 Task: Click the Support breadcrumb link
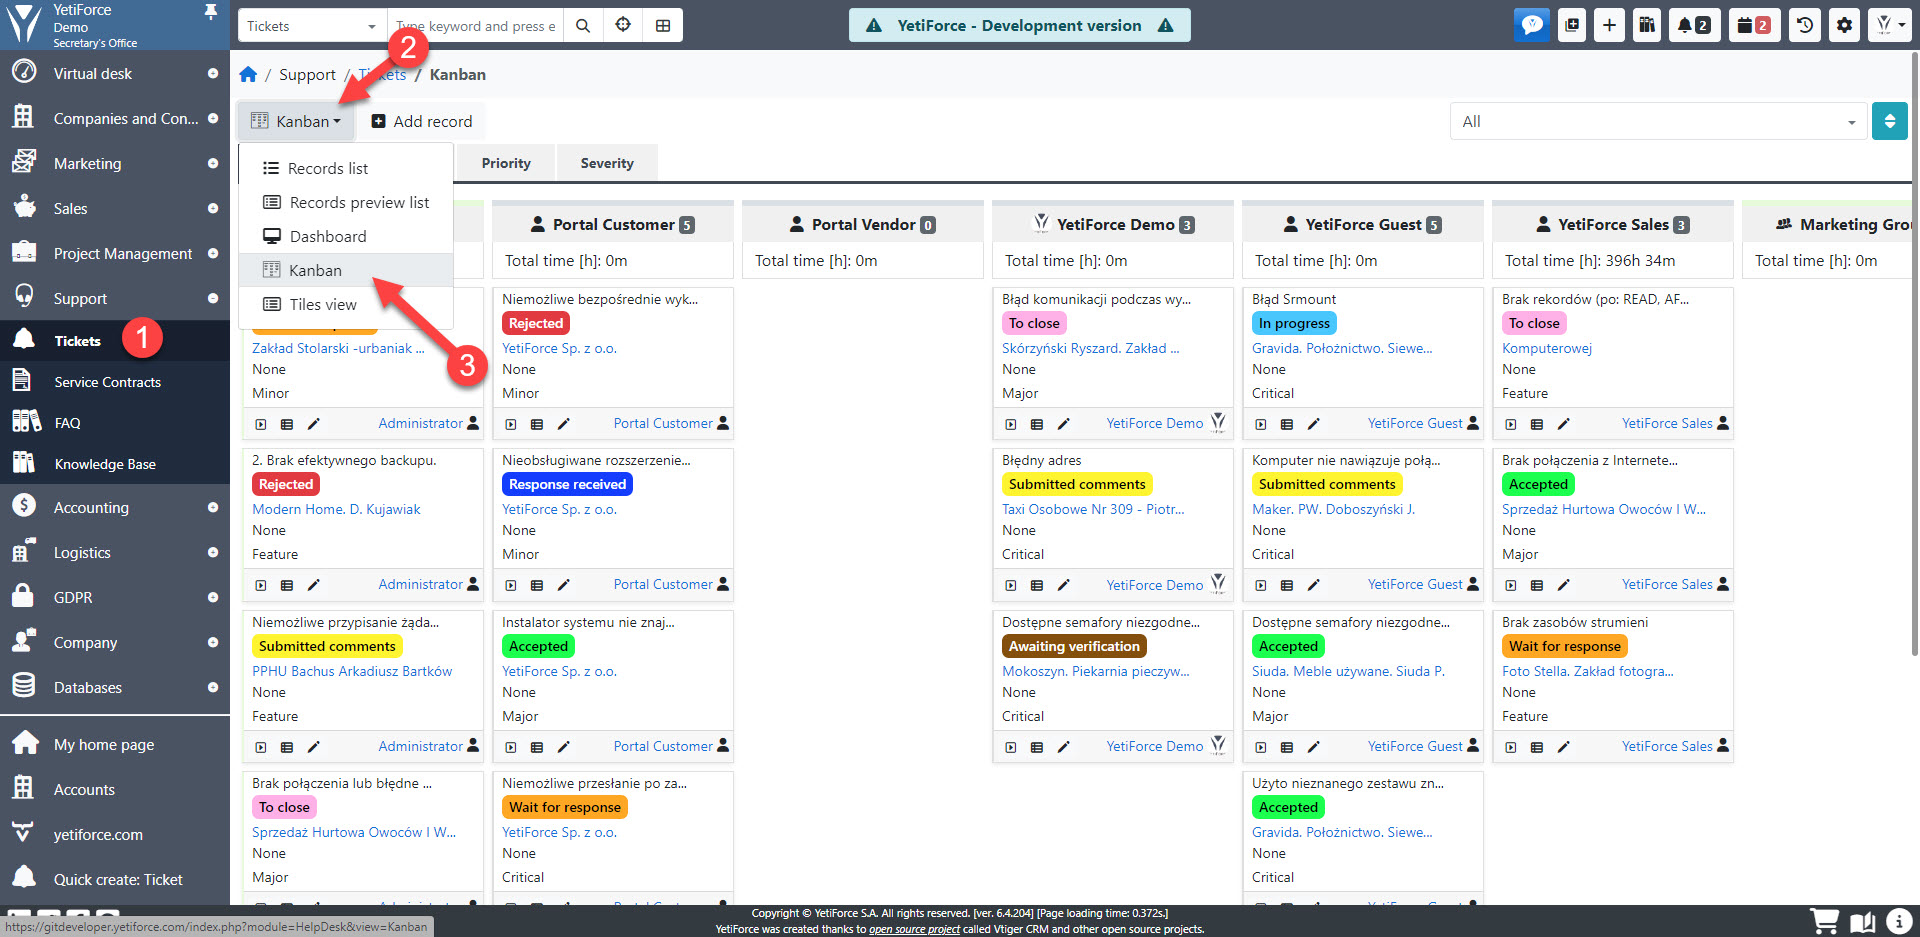coord(307,74)
